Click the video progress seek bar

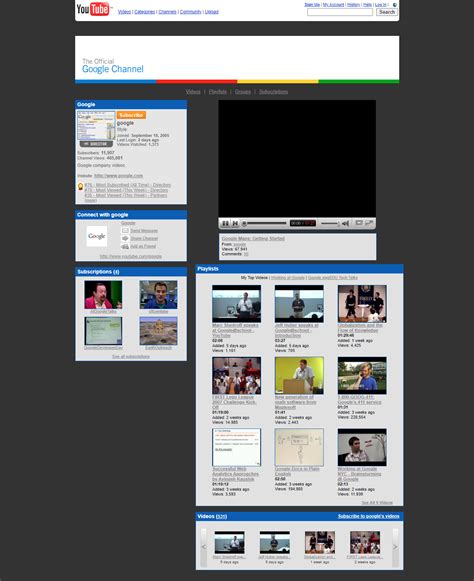coord(265,223)
